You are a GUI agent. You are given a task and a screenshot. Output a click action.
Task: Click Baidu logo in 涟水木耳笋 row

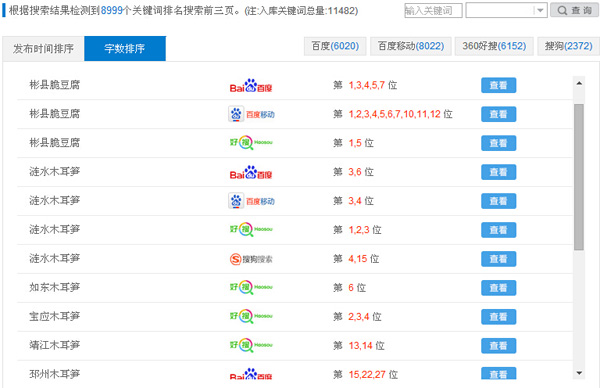click(251, 172)
